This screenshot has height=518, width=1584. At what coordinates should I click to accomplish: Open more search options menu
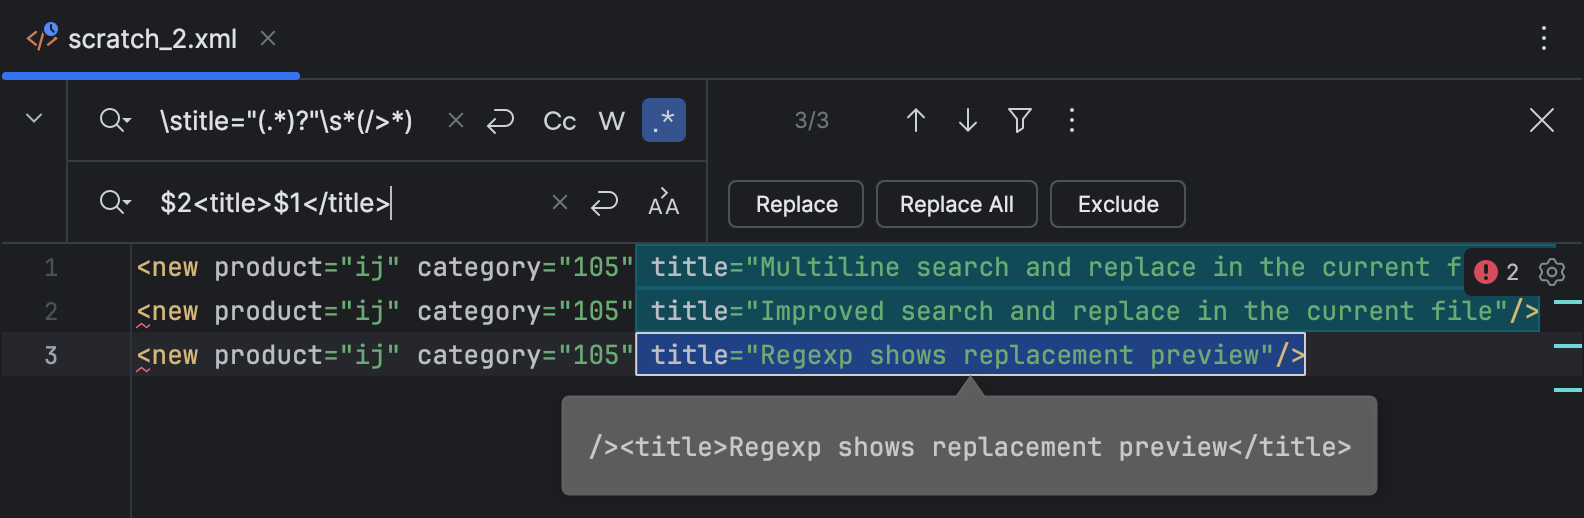click(x=1071, y=121)
